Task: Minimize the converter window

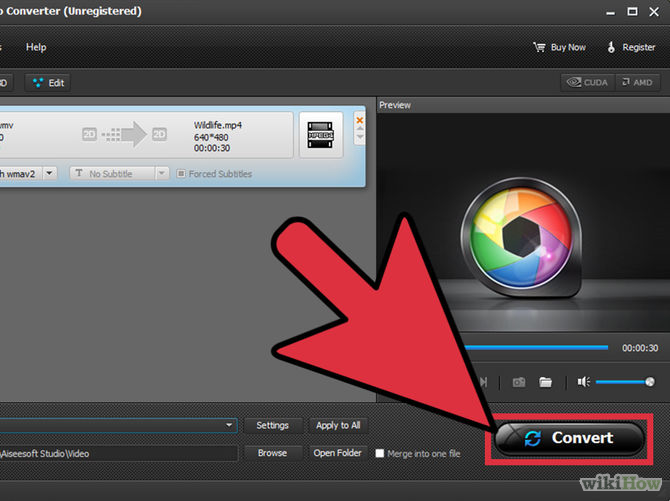Action: [x=611, y=12]
